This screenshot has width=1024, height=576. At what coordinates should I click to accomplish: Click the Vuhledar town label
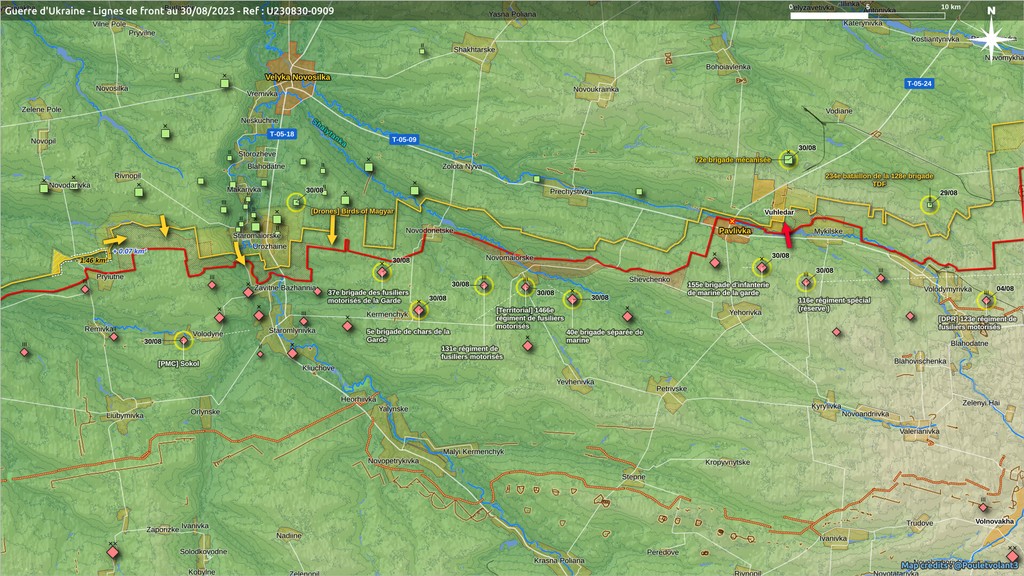[x=779, y=212]
